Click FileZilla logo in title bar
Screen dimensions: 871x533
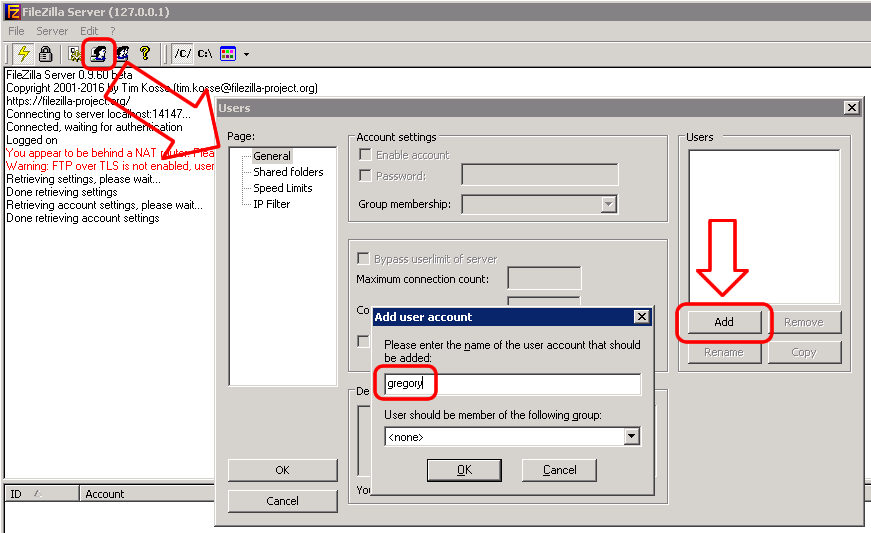click(x=12, y=12)
